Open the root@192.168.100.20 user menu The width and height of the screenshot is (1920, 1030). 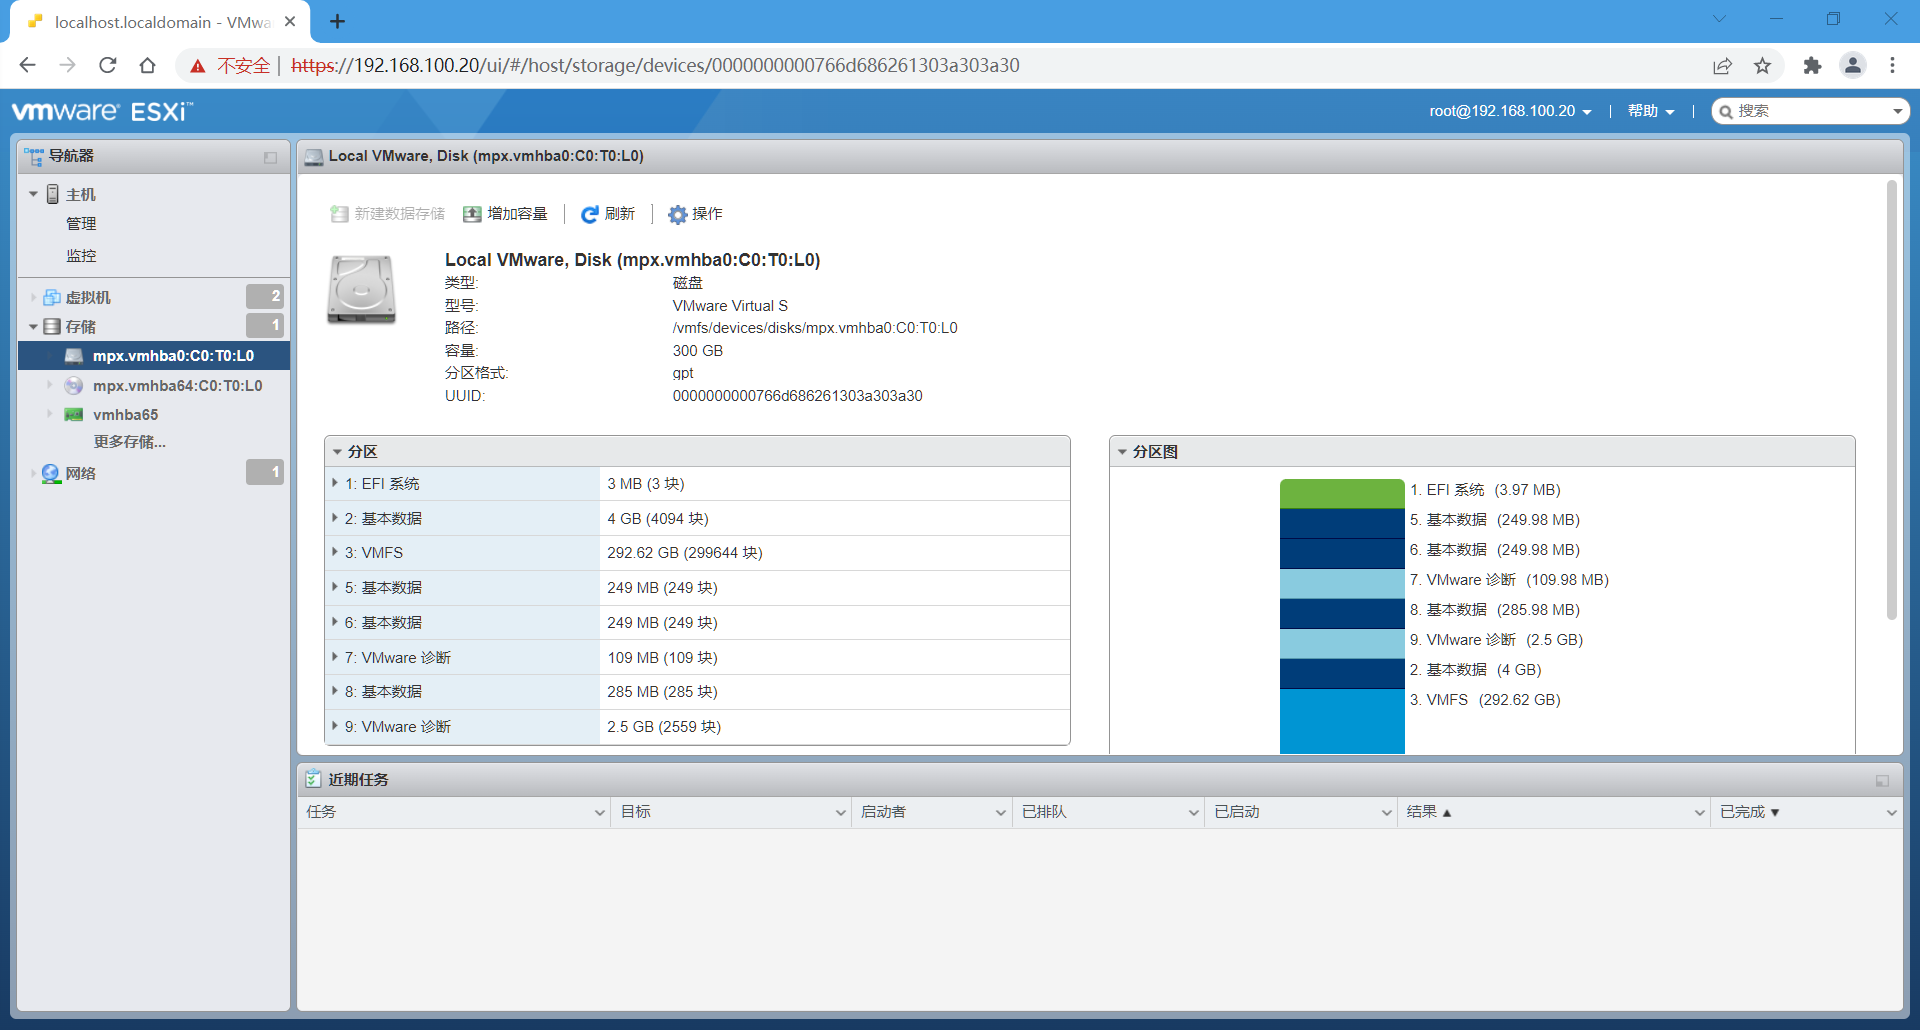[1508, 111]
